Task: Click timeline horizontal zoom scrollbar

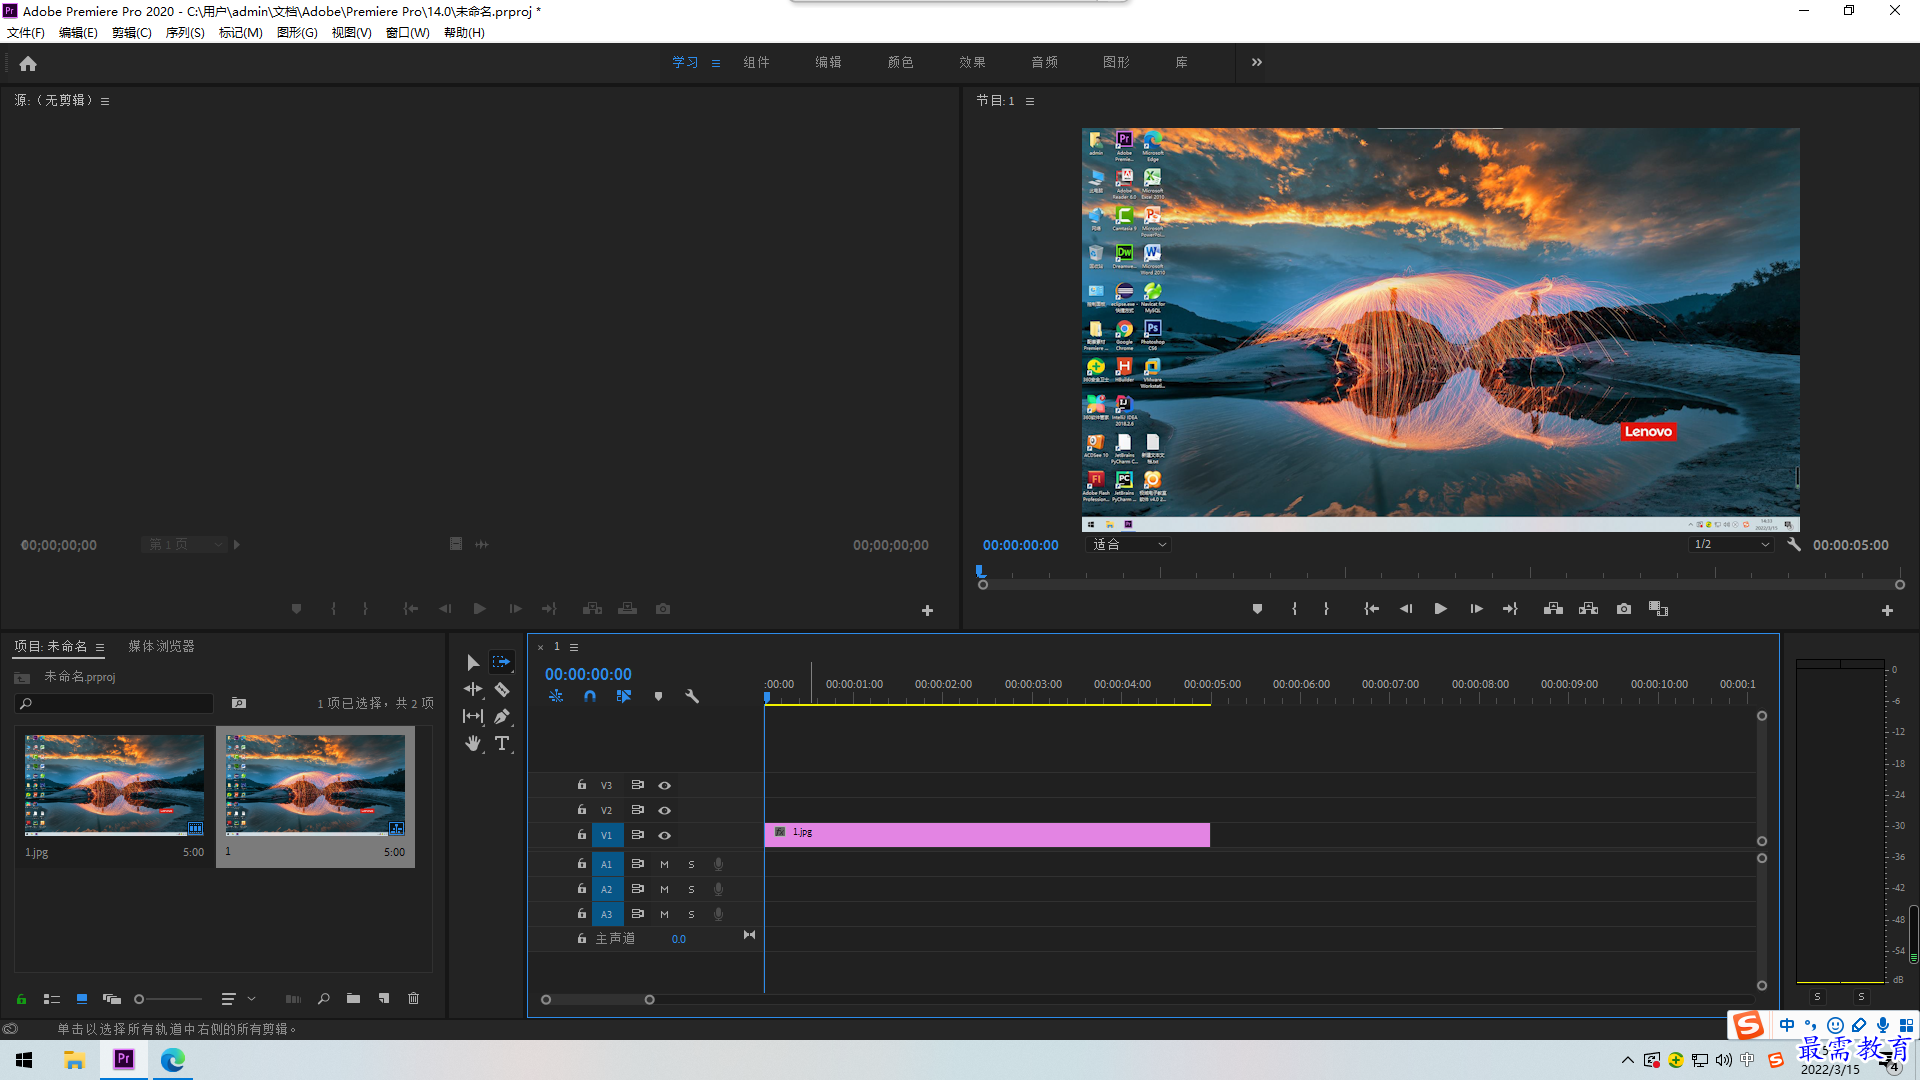Action: point(598,1000)
